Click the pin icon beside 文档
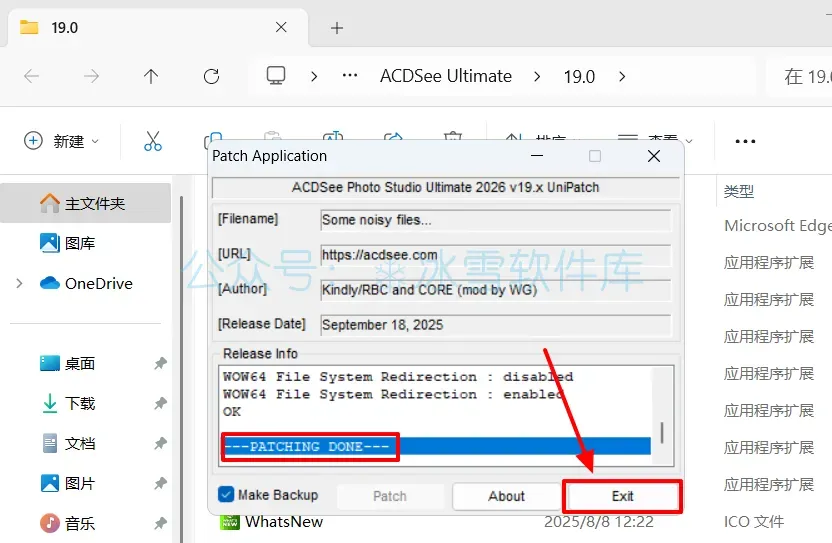The height and width of the screenshot is (543, 832). click(160, 443)
